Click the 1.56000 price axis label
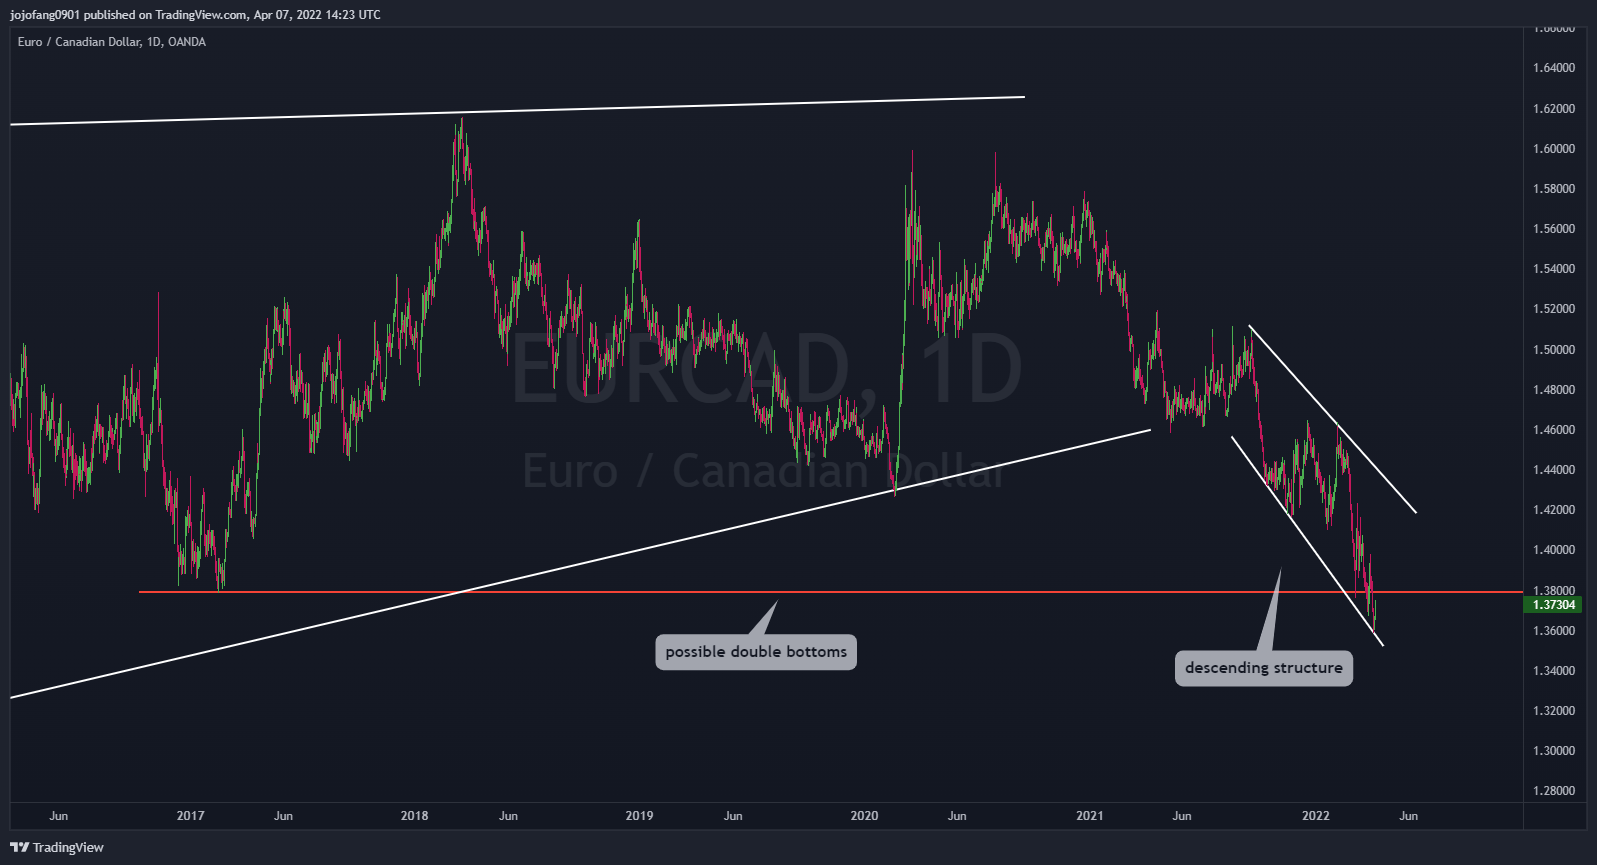The height and width of the screenshot is (865, 1597). [1554, 229]
